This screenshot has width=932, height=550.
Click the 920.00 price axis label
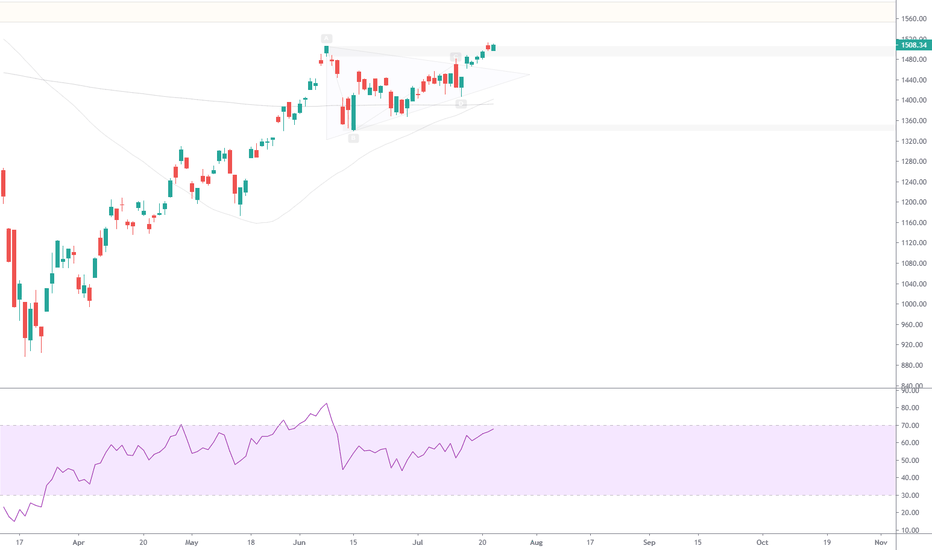click(x=912, y=345)
